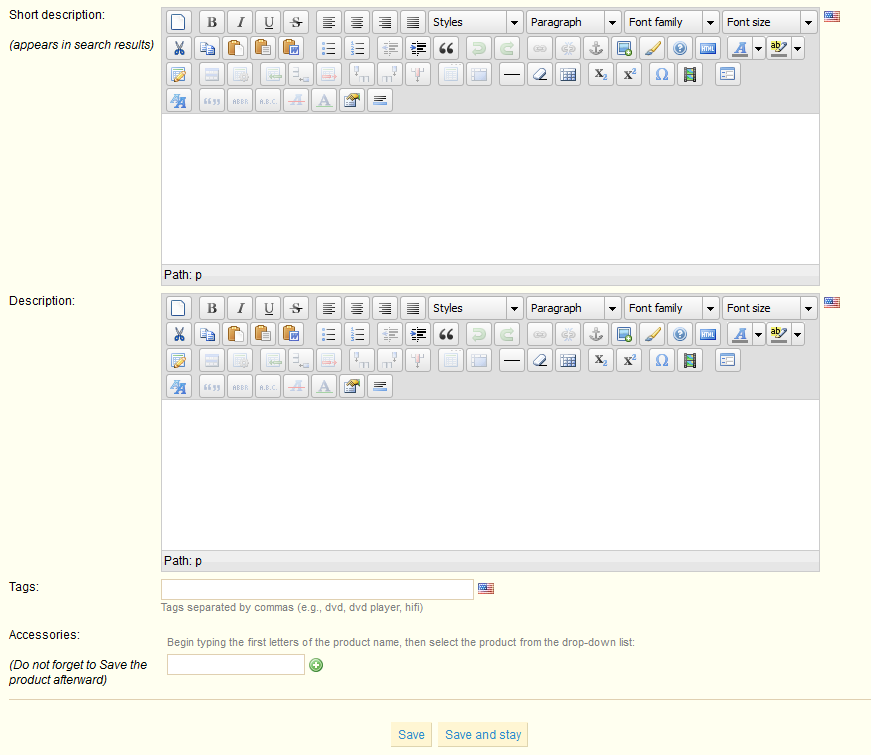Click Blockquote icon in Short description editor

446,48
